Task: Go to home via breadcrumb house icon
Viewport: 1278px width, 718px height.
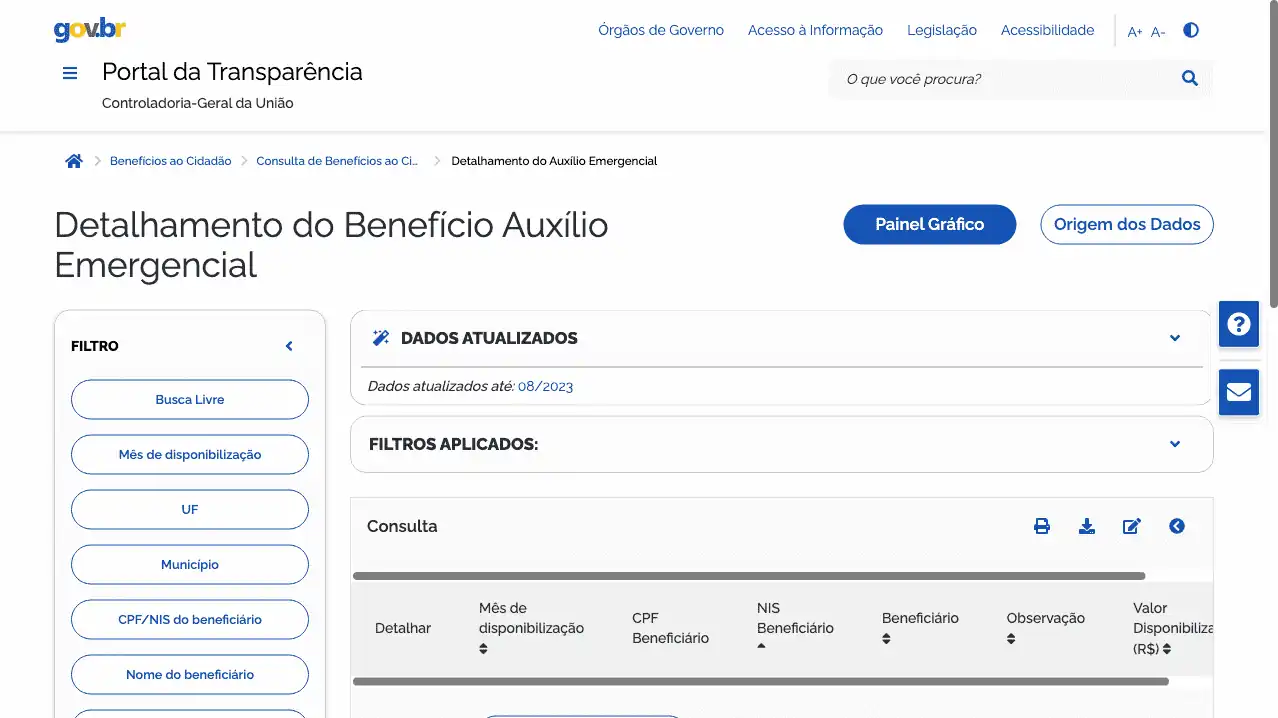Action: click(73, 161)
